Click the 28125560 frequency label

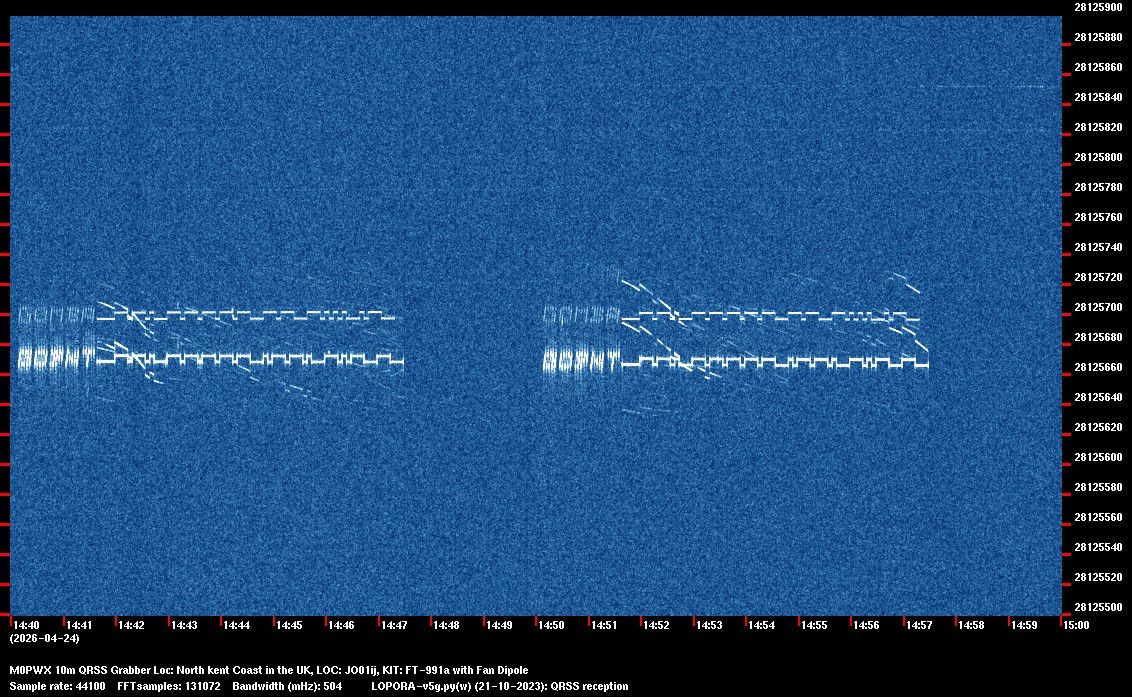pos(1099,516)
